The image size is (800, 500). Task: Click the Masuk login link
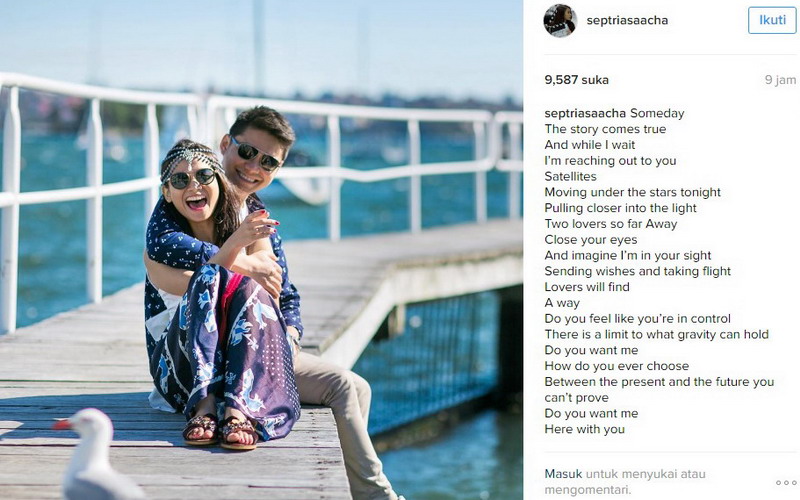pyautogui.click(x=563, y=474)
